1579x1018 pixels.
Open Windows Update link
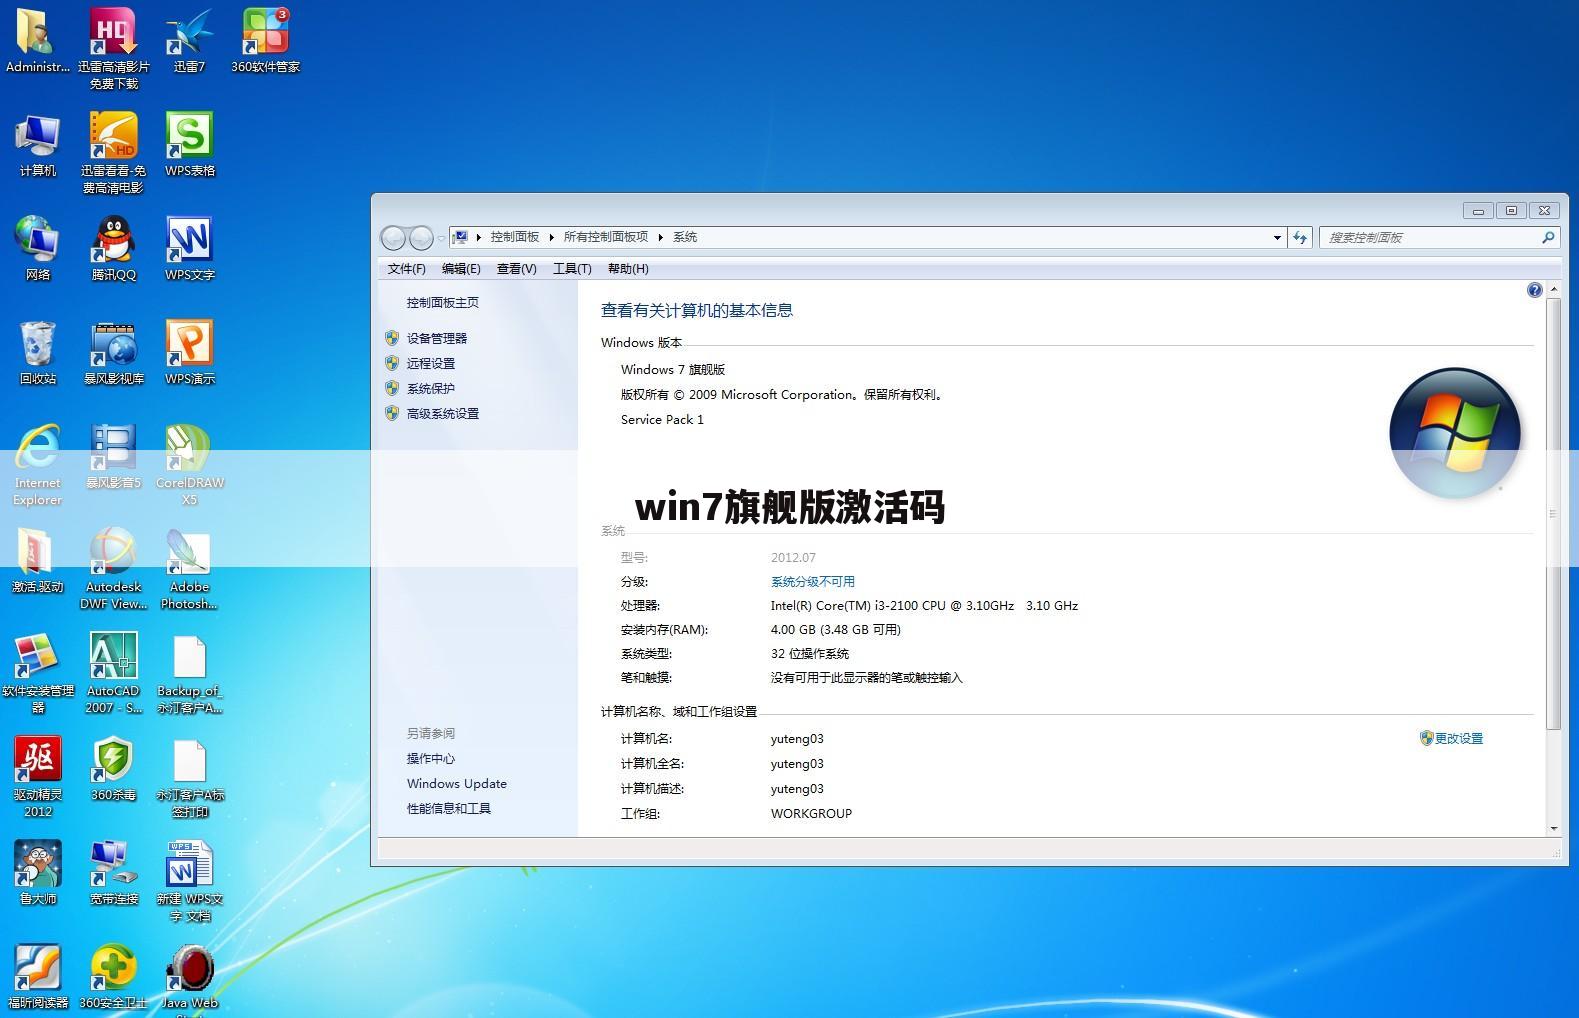(456, 783)
